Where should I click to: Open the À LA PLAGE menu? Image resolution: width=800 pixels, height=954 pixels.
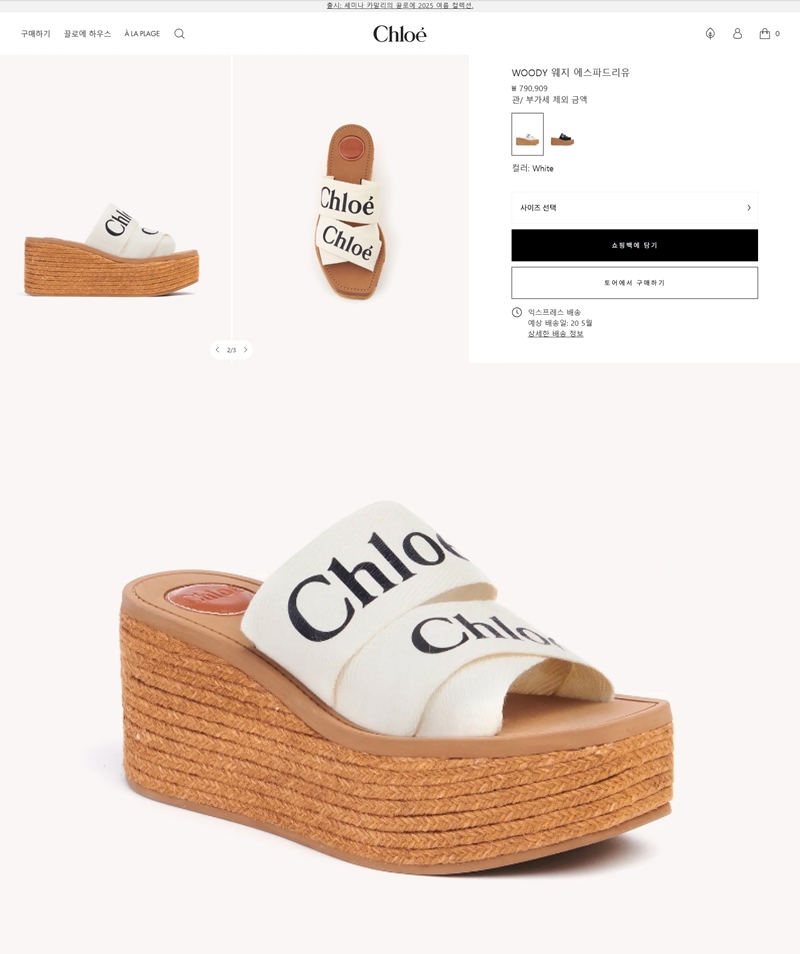(x=142, y=33)
